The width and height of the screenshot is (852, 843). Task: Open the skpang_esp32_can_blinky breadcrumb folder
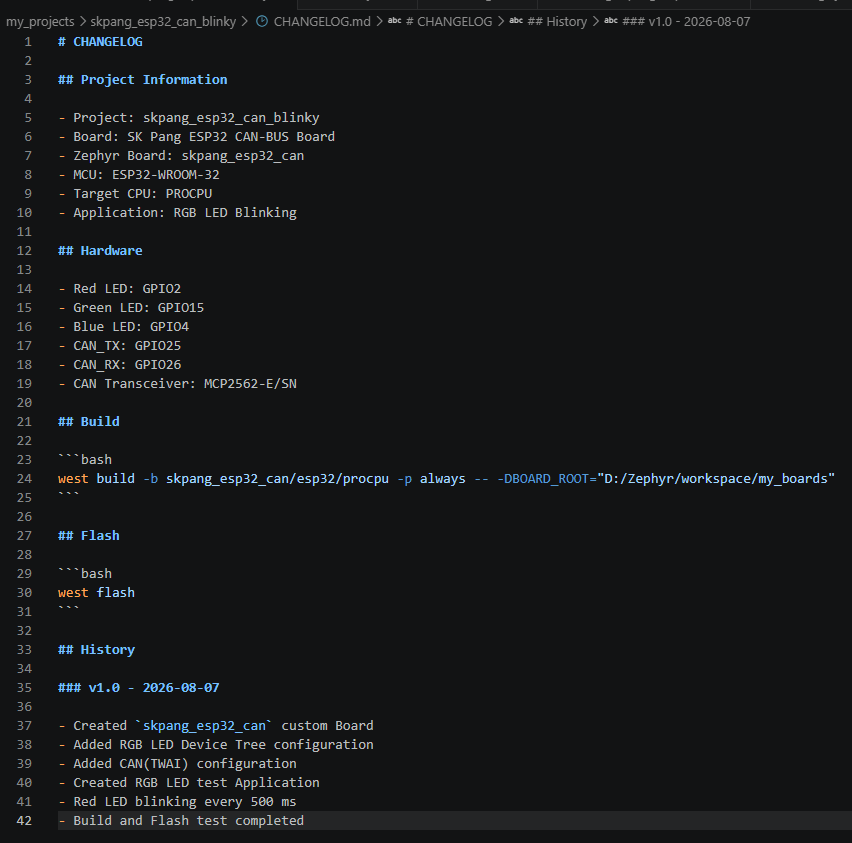[x=163, y=22]
